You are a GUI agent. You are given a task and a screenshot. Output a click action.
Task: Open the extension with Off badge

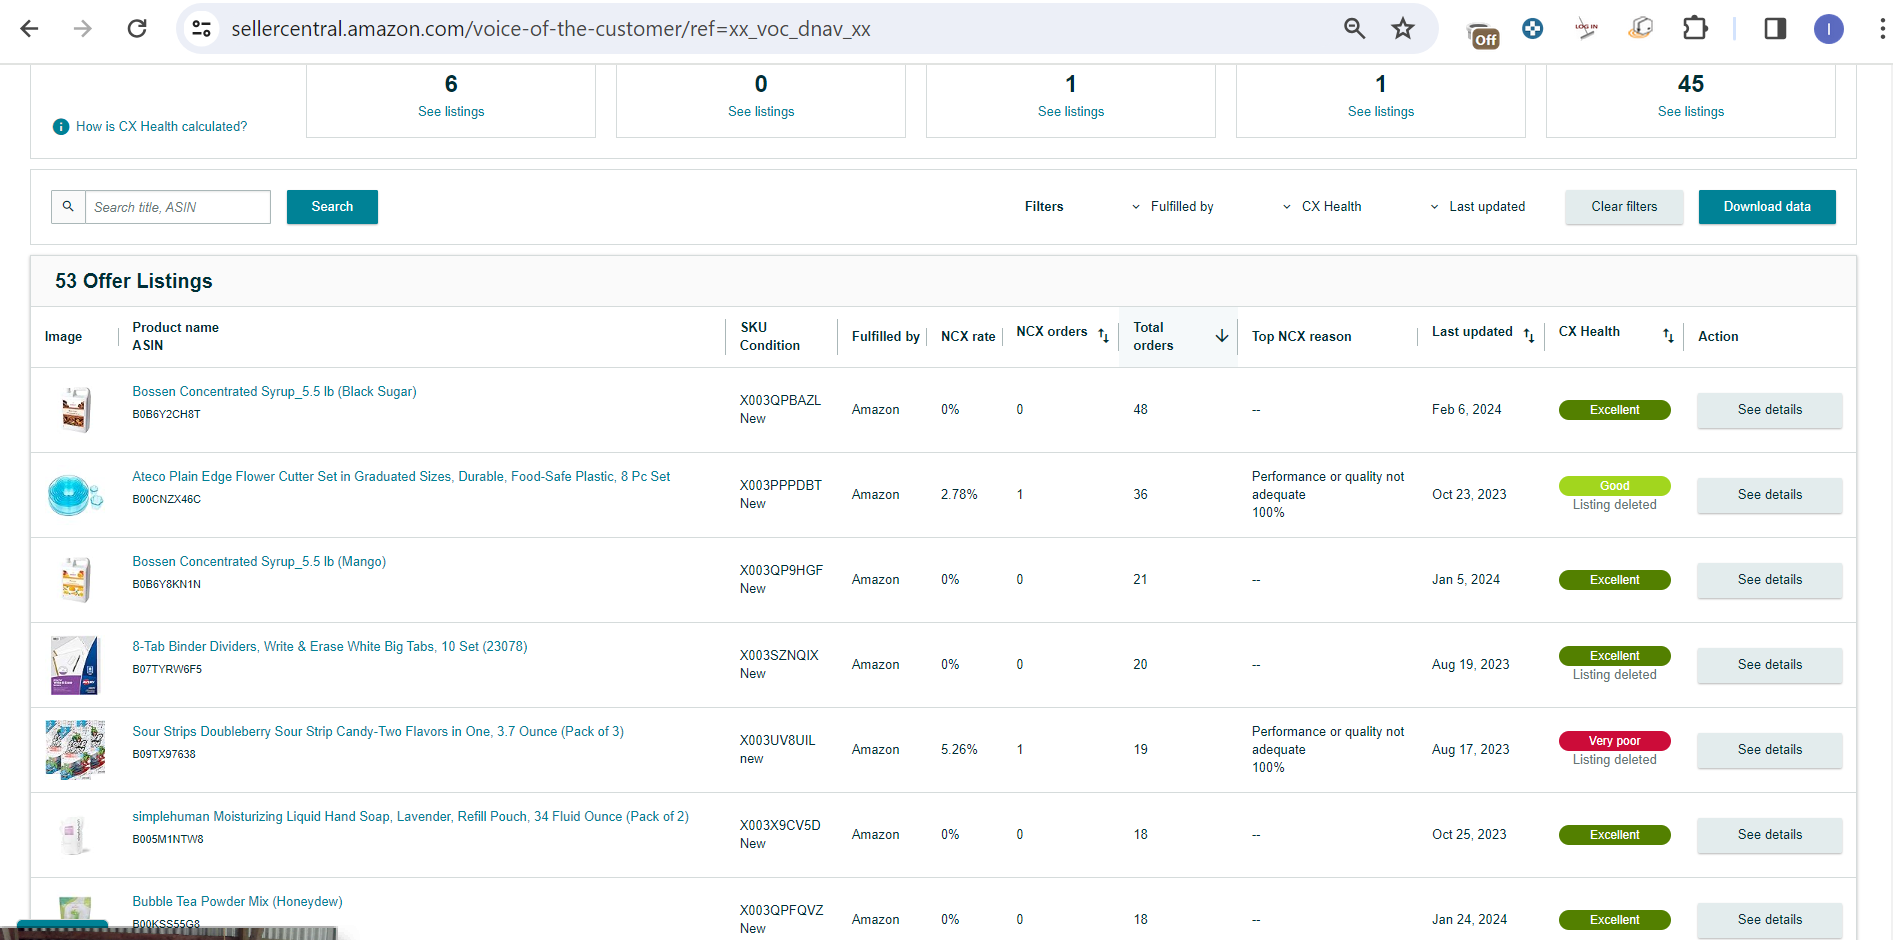point(1483,33)
